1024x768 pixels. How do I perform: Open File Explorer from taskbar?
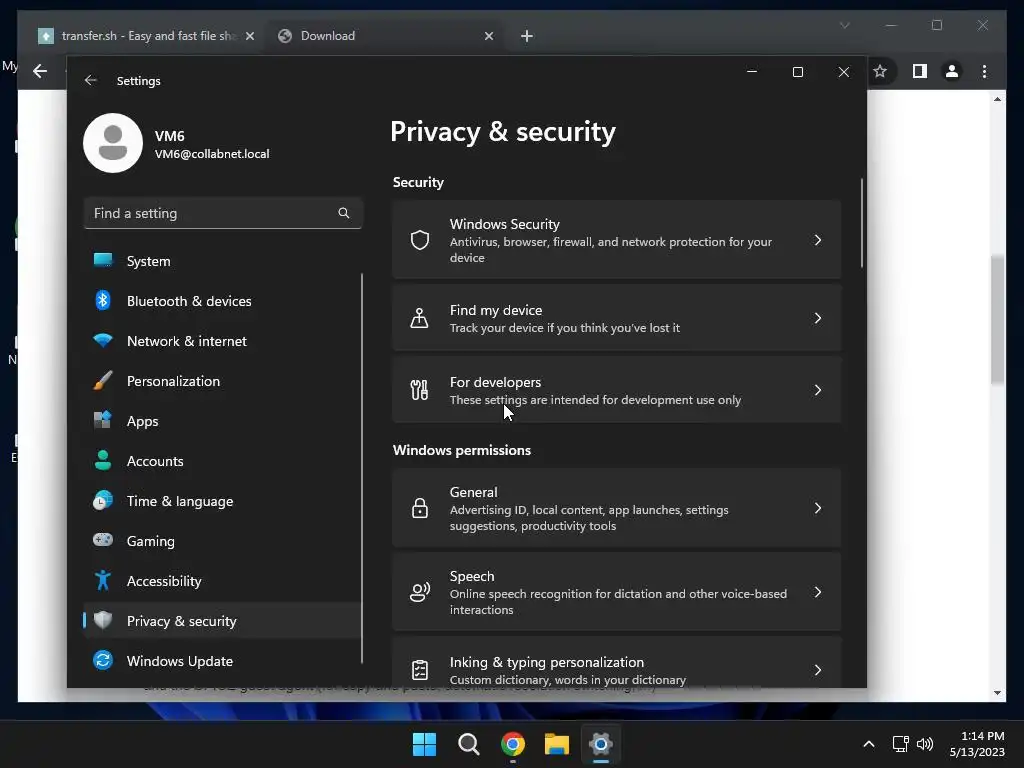557,744
